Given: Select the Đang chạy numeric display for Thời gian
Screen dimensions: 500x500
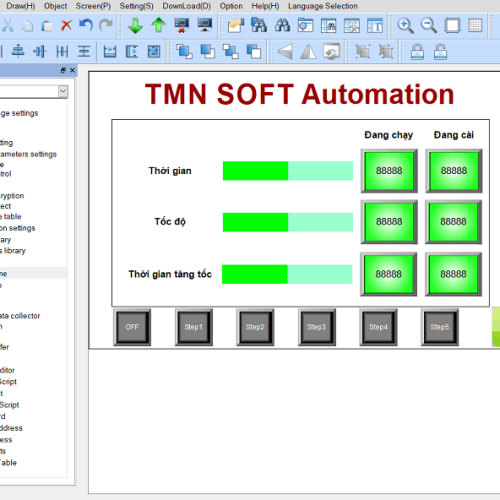Looking at the screenshot, I should coord(389,171).
